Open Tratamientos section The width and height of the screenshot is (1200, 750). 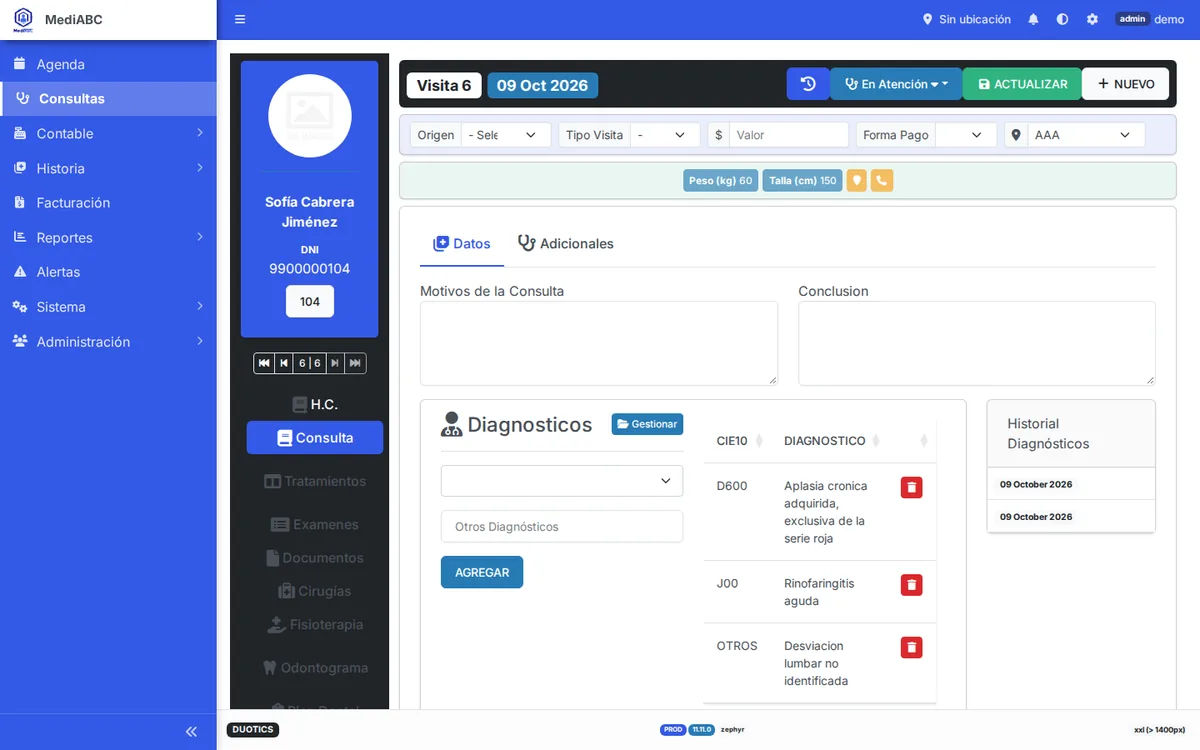(x=315, y=481)
